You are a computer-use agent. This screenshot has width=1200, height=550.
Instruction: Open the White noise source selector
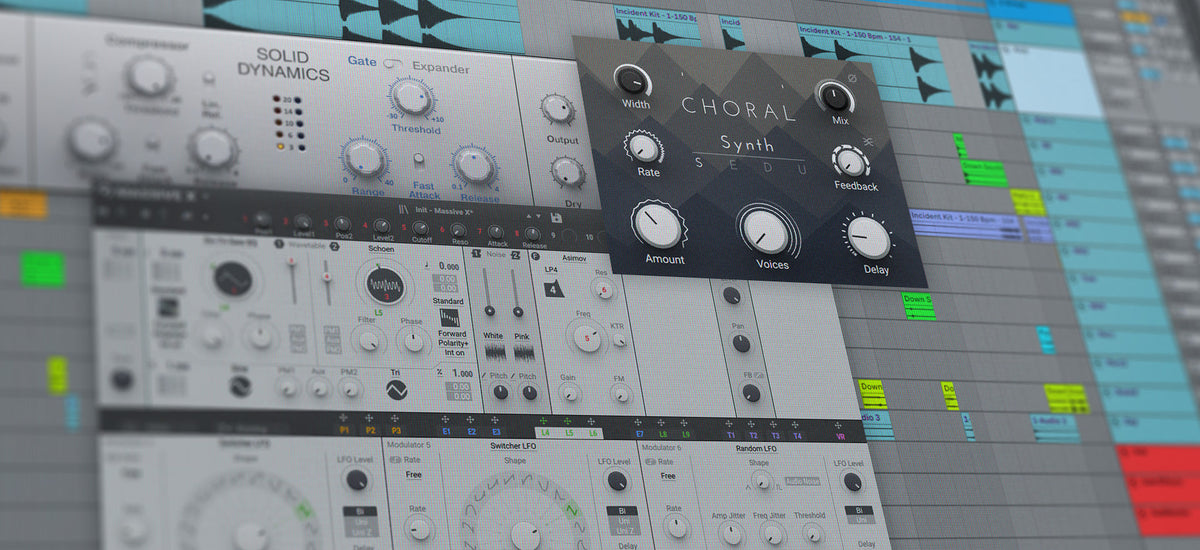tap(493, 336)
